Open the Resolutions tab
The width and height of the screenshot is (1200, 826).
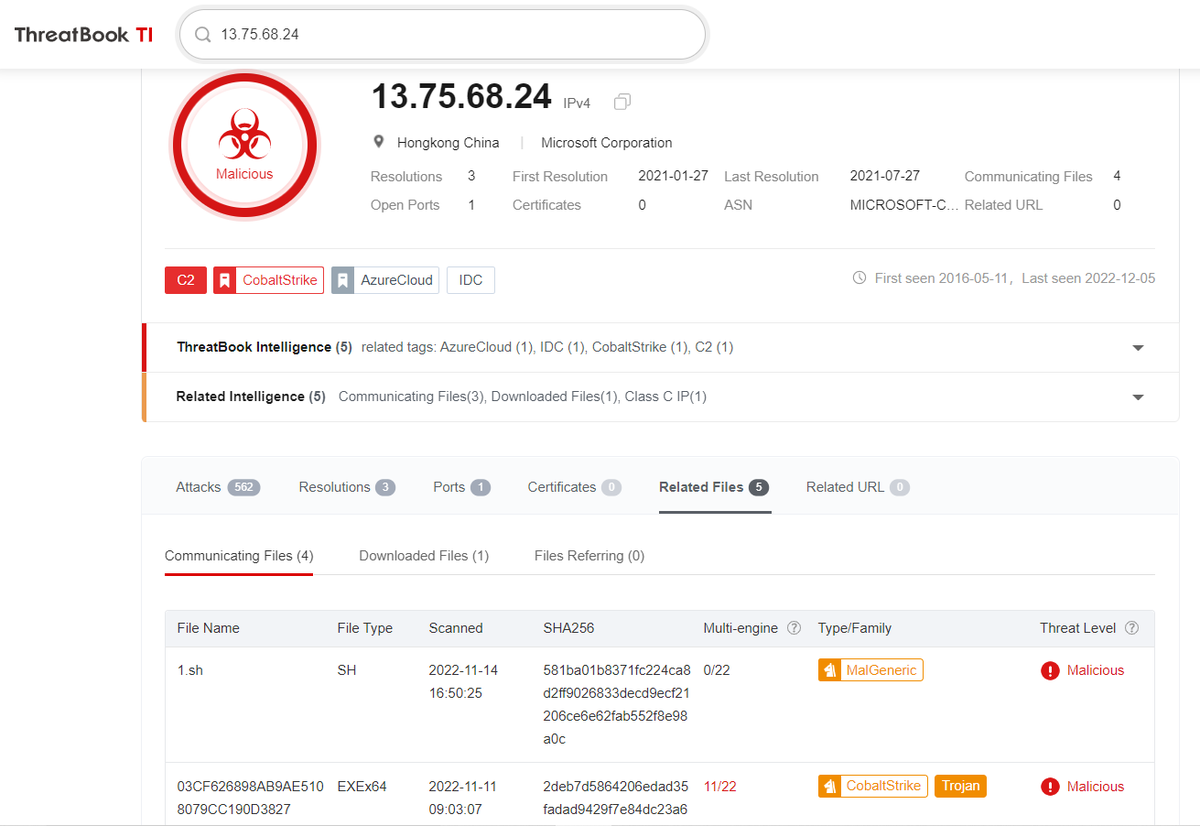[x=347, y=487]
